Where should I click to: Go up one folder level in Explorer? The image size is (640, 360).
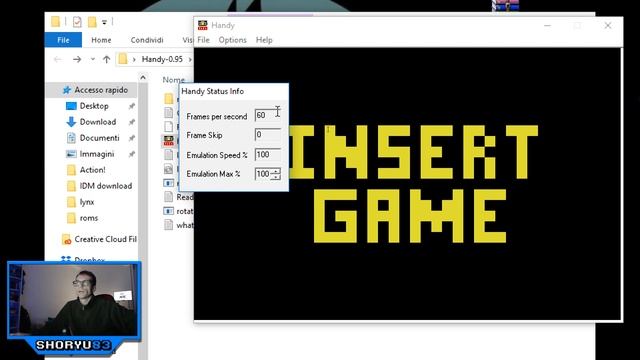(107, 60)
